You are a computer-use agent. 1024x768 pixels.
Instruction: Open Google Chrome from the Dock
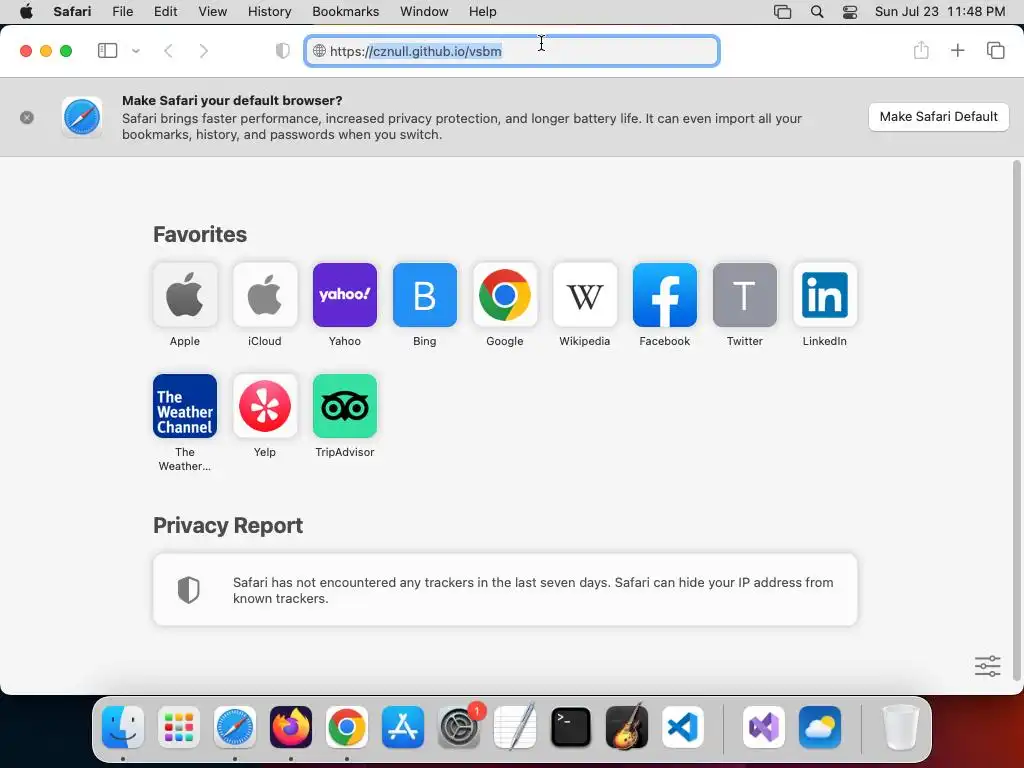point(347,727)
